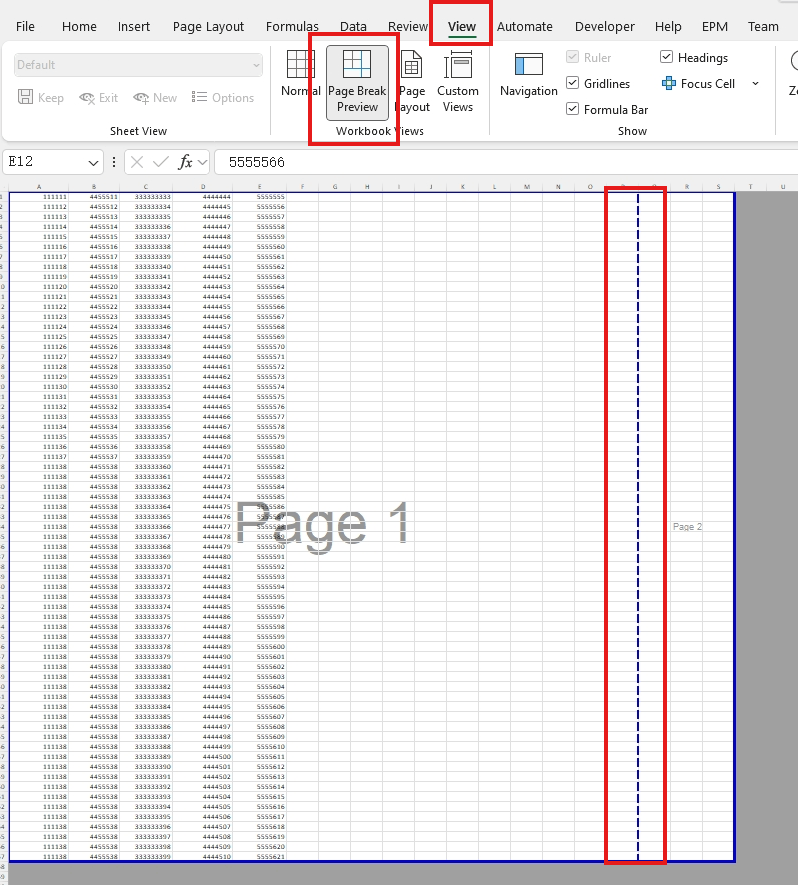This screenshot has height=885, width=798.
Task: Select column A header
Action: [39, 187]
